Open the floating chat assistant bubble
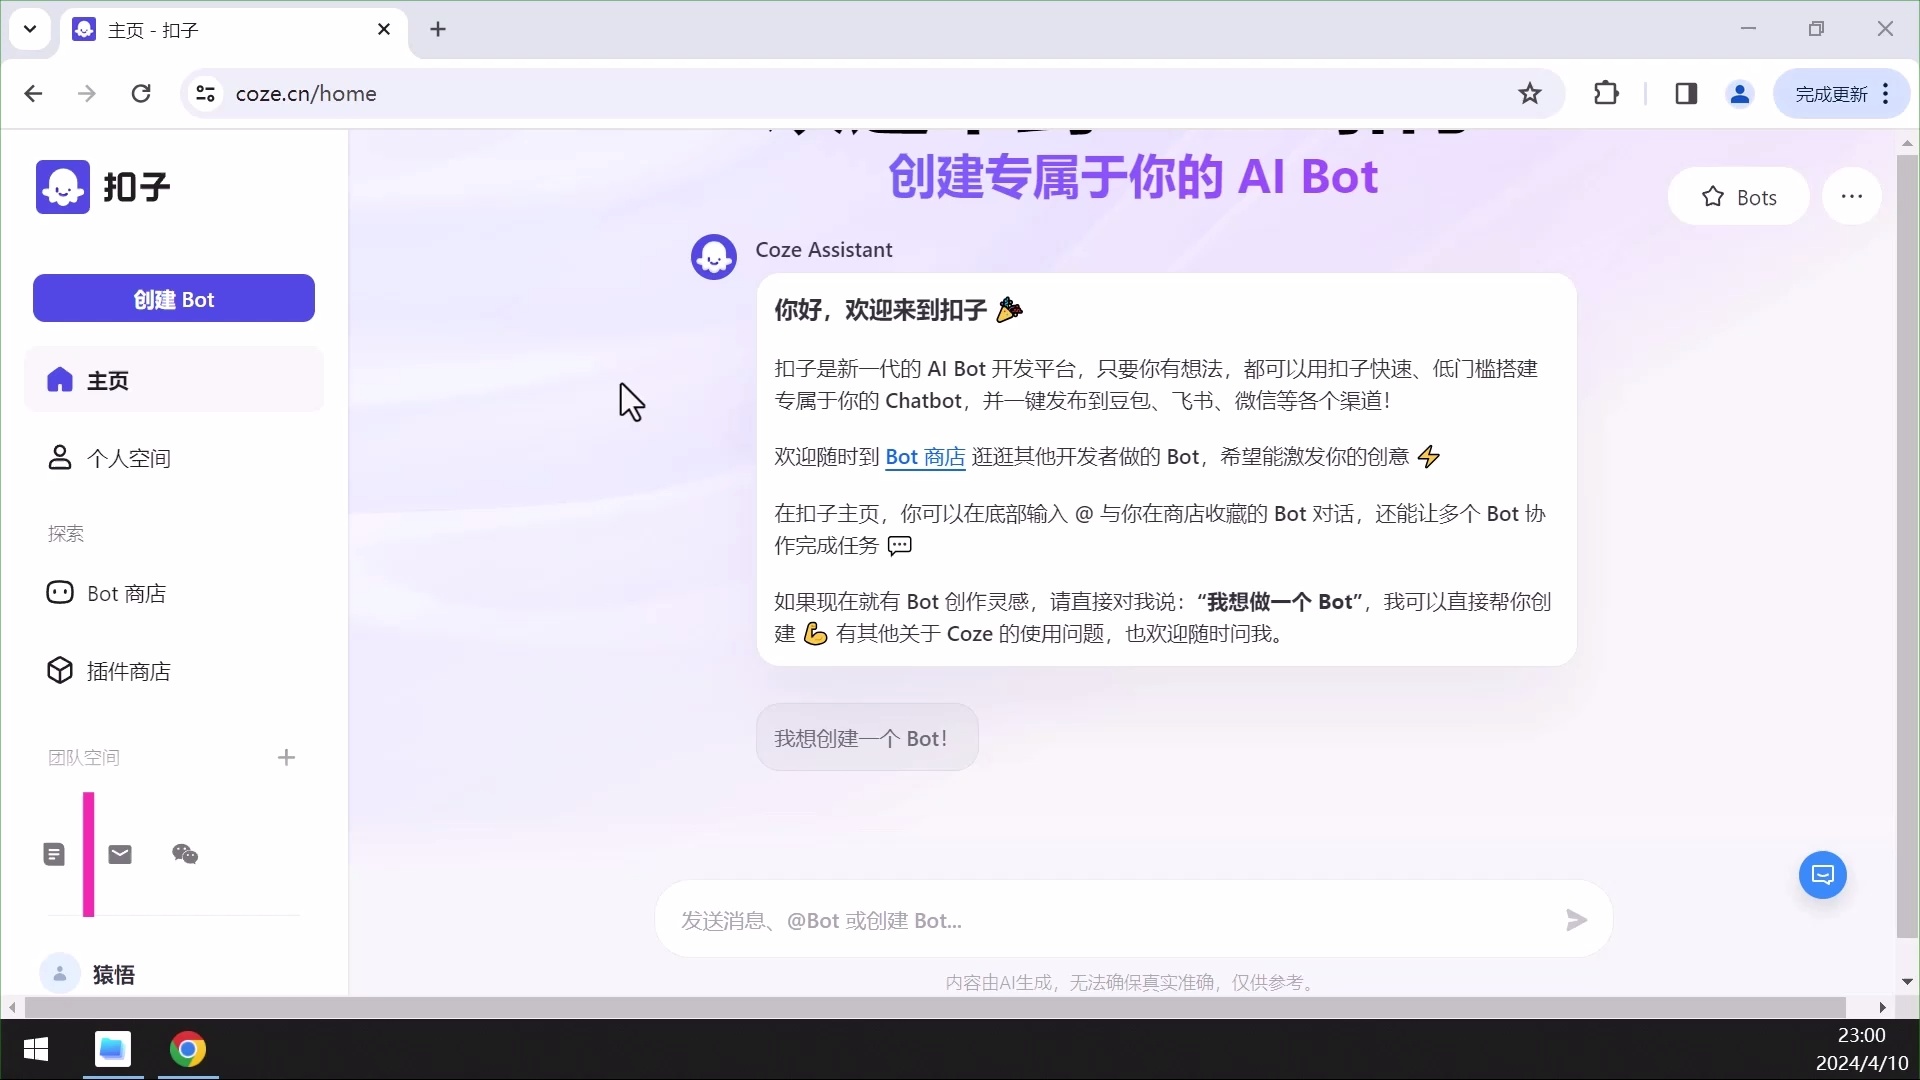The width and height of the screenshot is (1920, 1080). (1822, 874)
